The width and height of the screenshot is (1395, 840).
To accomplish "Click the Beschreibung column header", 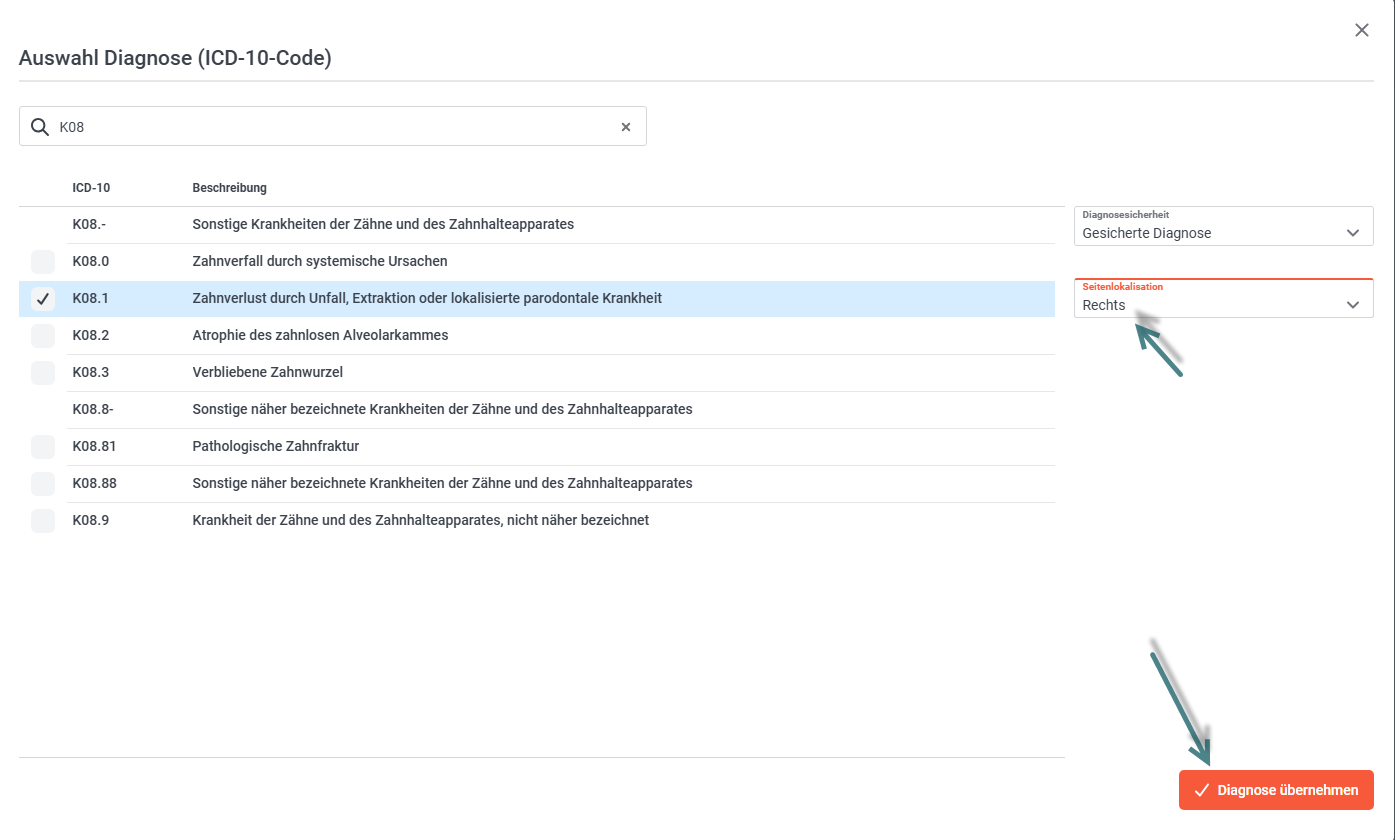I will click(x=229, y=188).
